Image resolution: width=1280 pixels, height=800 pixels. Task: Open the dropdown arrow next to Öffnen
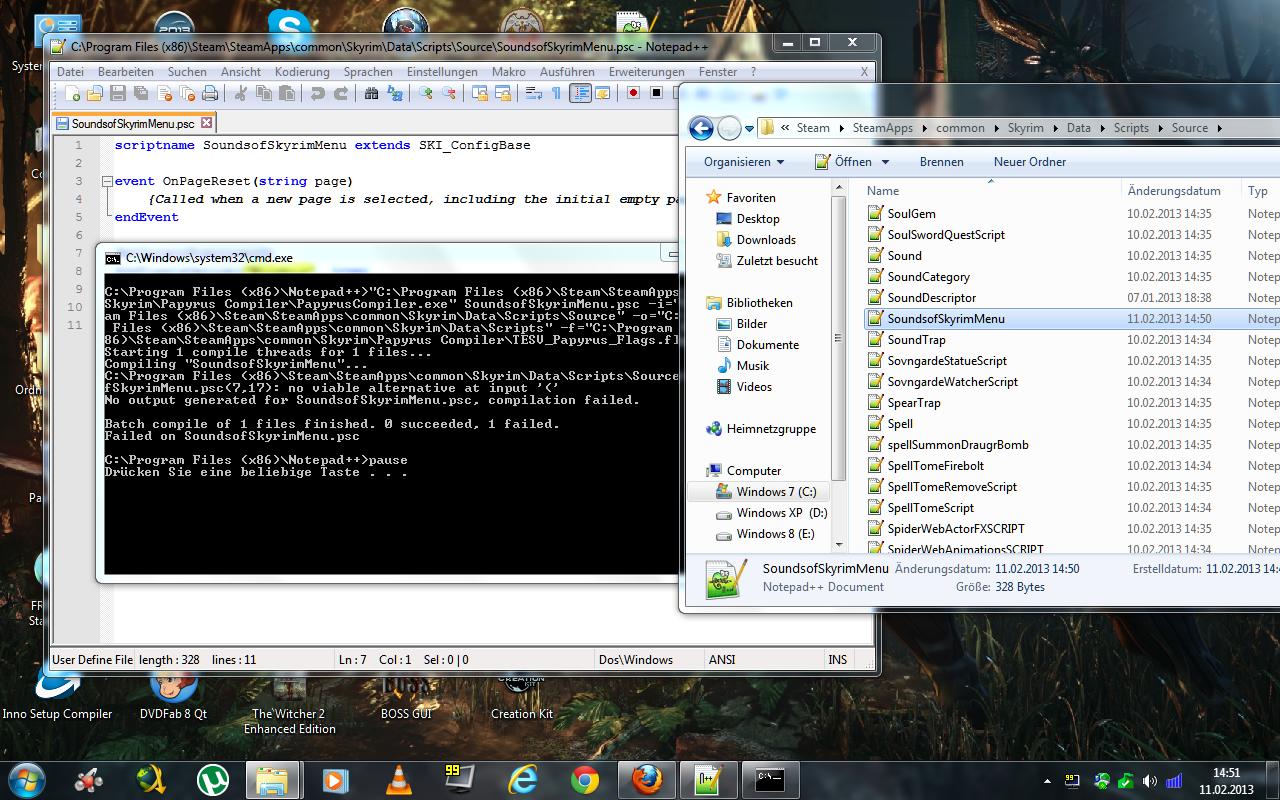(x=884, y=162)
